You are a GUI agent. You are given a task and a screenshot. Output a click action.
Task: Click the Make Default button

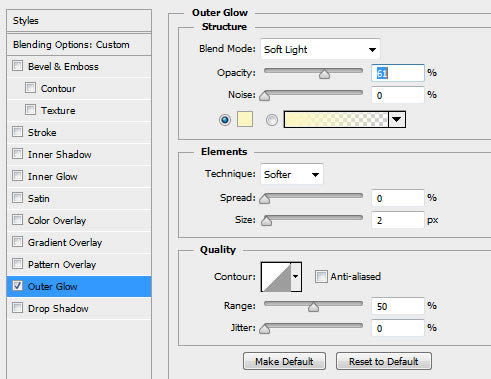(x=284, y=361)
